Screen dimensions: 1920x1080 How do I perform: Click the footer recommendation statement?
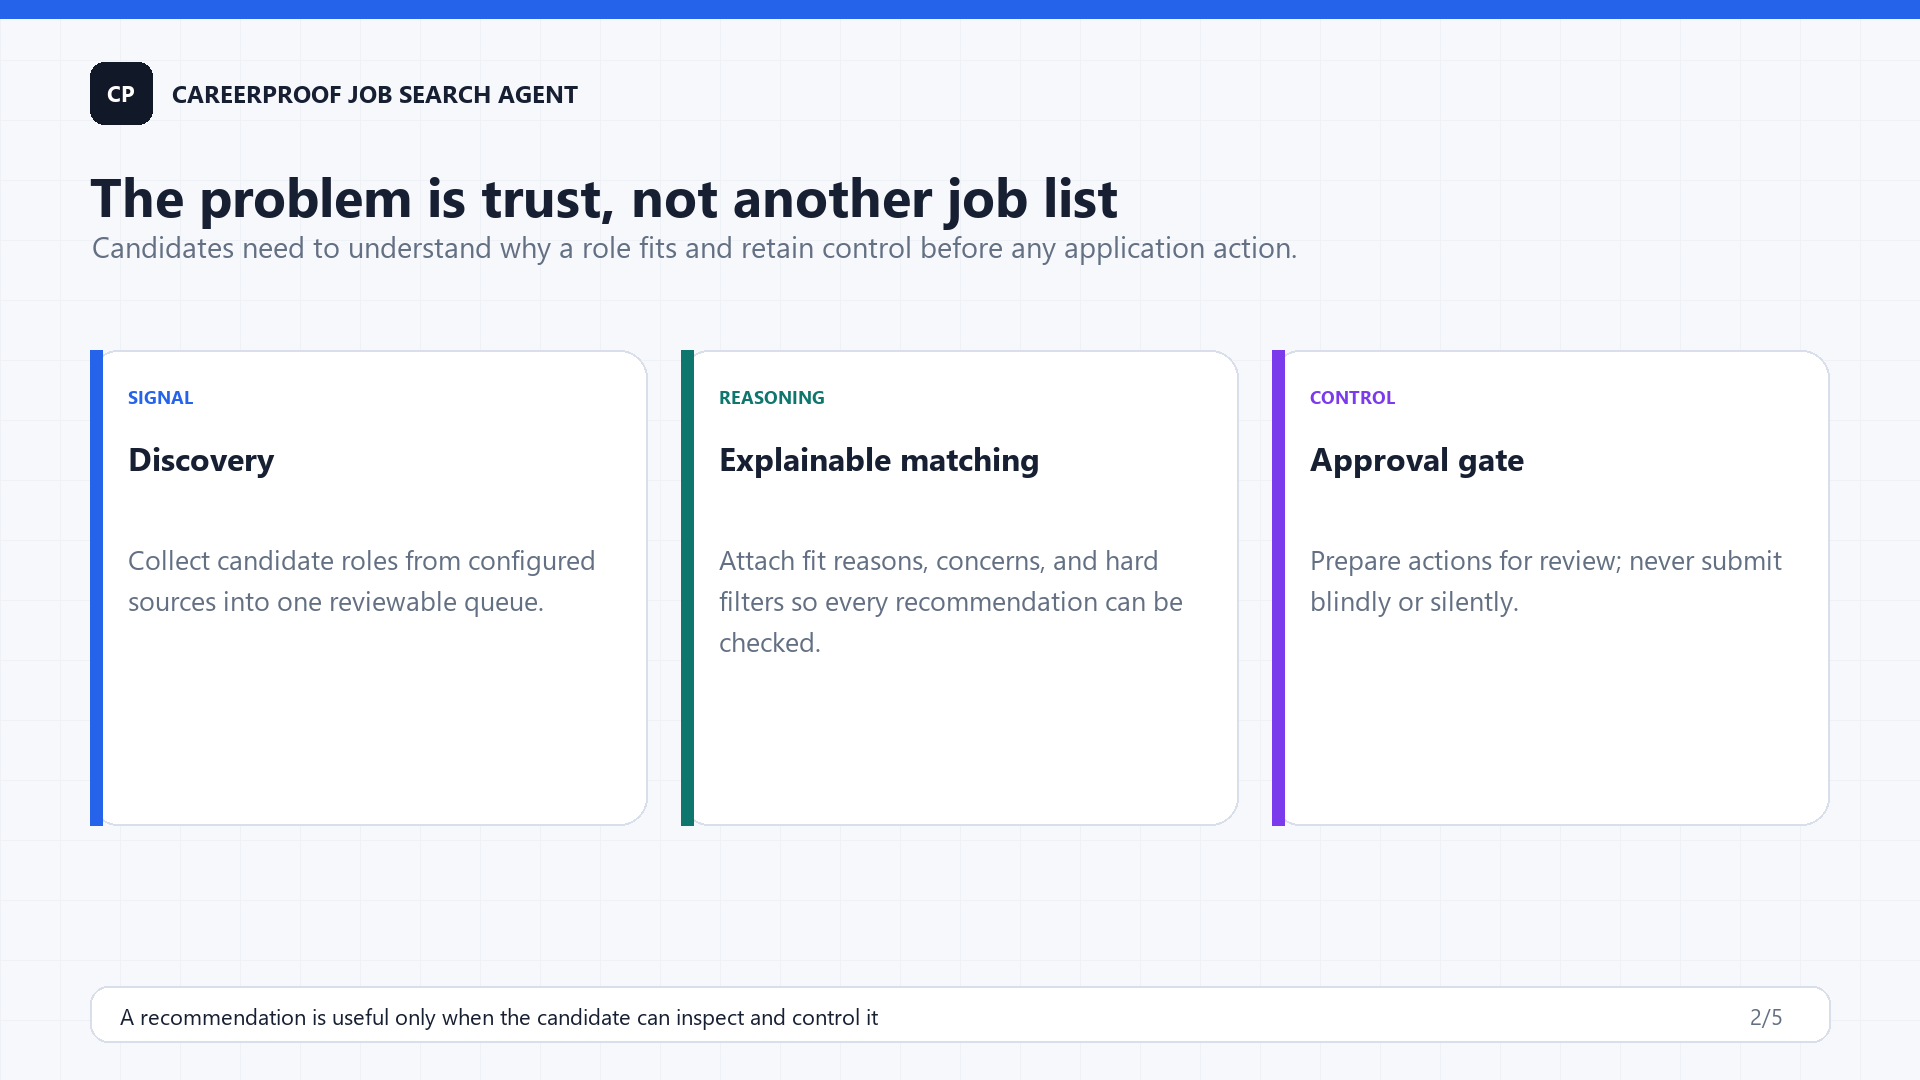(x=499, y=1017)
